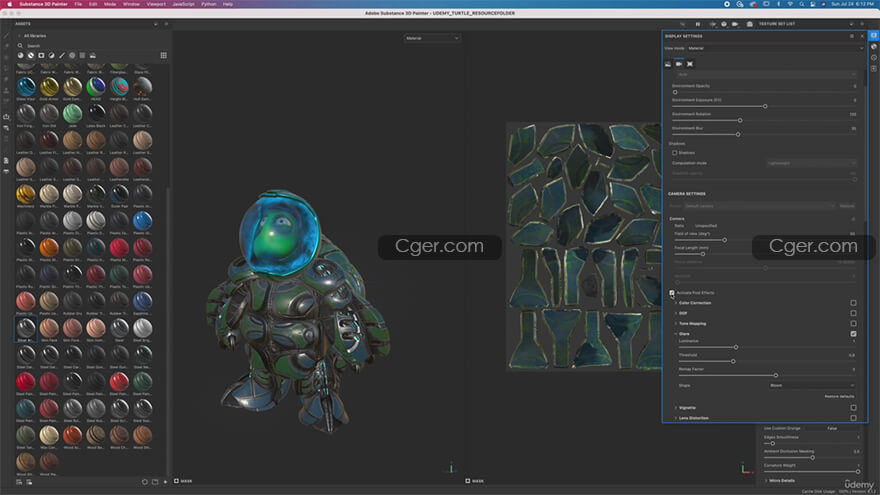Enable Vignette checkbox
880x495 pixels.
pos(853,407)
